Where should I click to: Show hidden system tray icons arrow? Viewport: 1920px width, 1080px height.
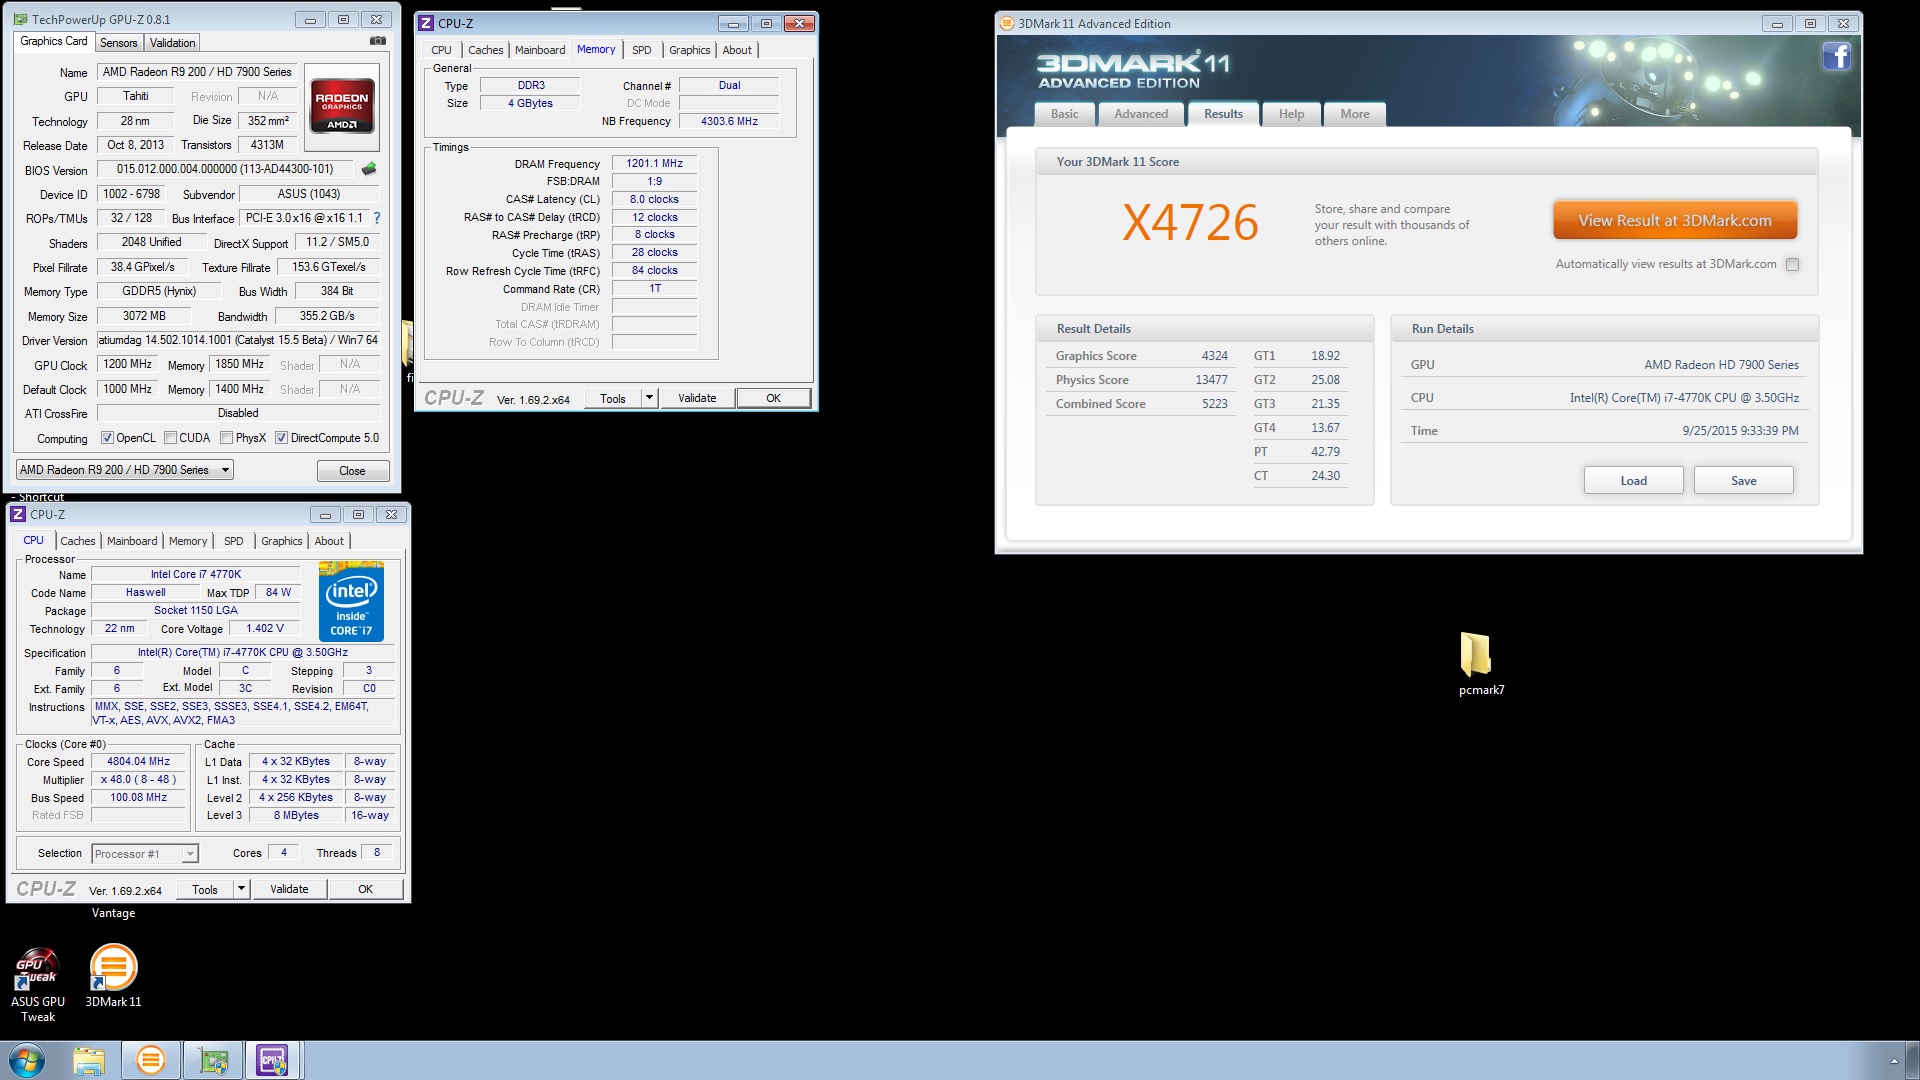[x=1893, y=1061]
